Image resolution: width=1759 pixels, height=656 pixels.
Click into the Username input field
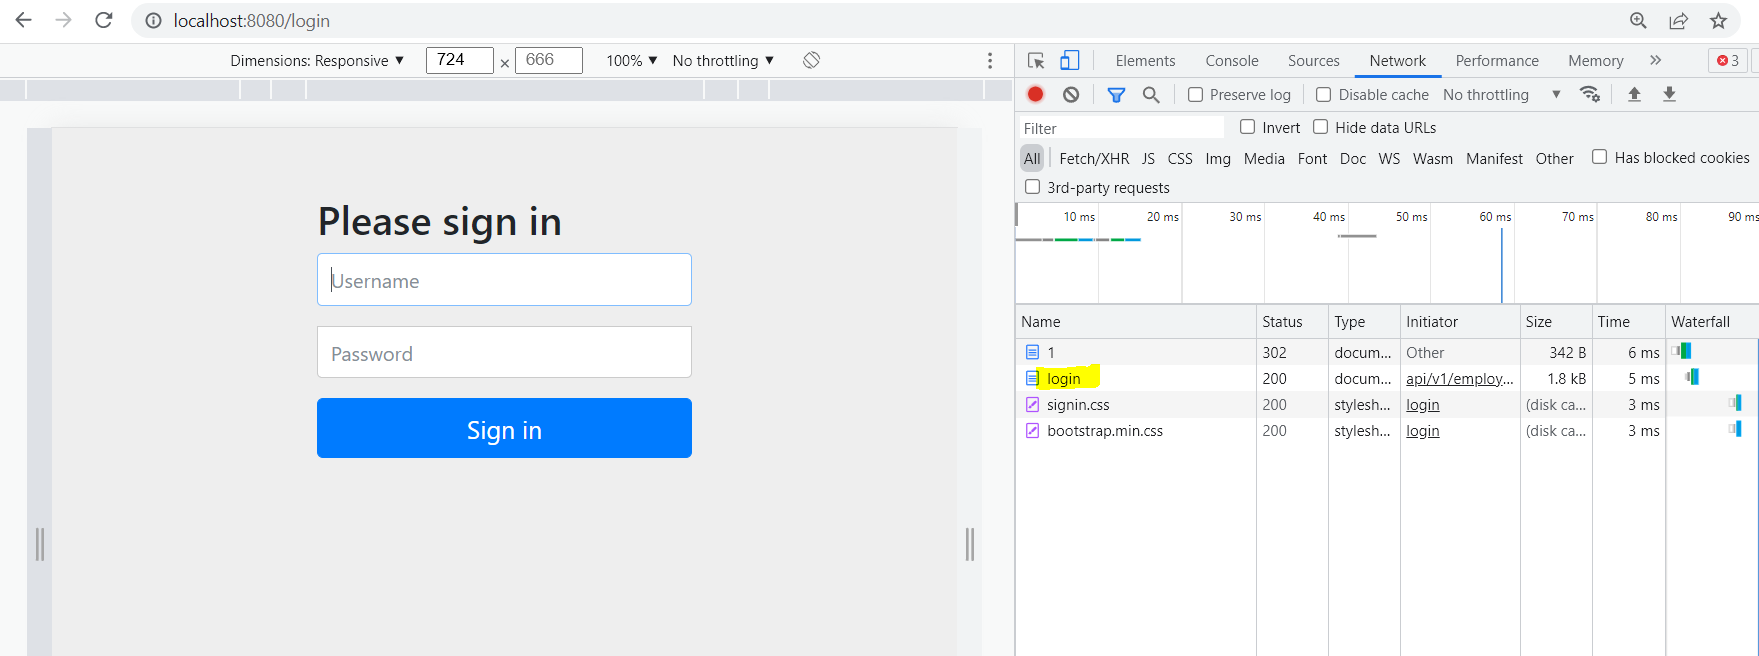pyautogui.click(x=504, y=280)
